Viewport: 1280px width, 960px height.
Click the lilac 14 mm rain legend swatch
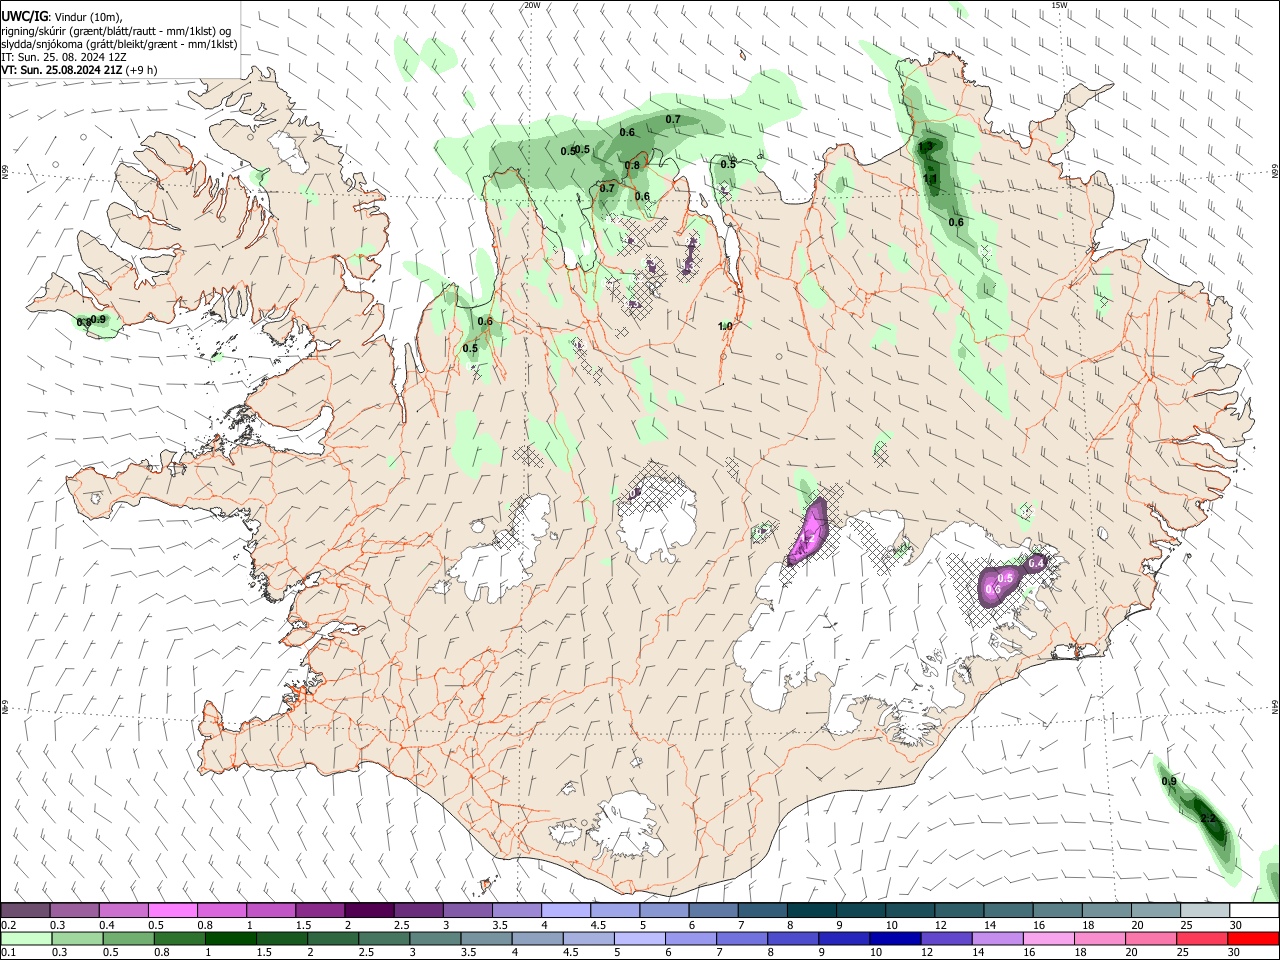coord(996,938)
